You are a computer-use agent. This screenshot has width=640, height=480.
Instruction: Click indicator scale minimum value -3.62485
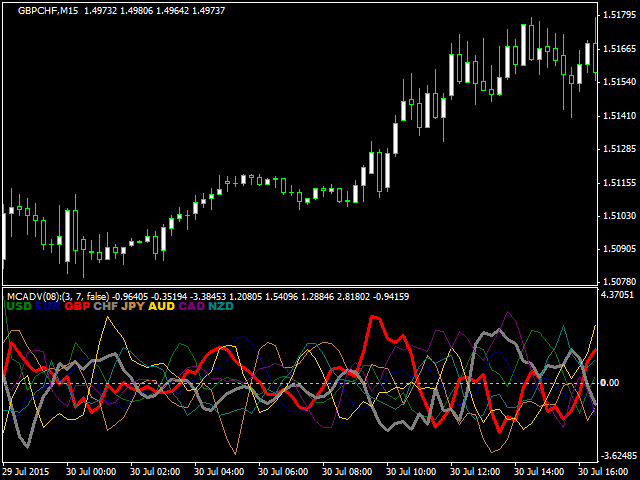pos(617,456)
